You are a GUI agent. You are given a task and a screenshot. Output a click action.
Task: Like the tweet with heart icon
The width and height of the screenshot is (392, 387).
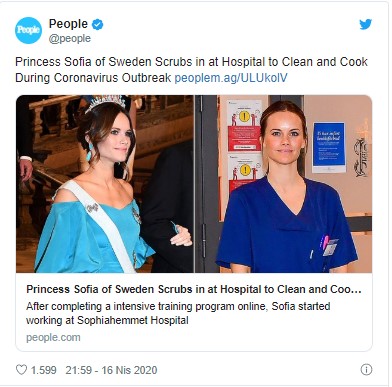[x=21, y=370]
